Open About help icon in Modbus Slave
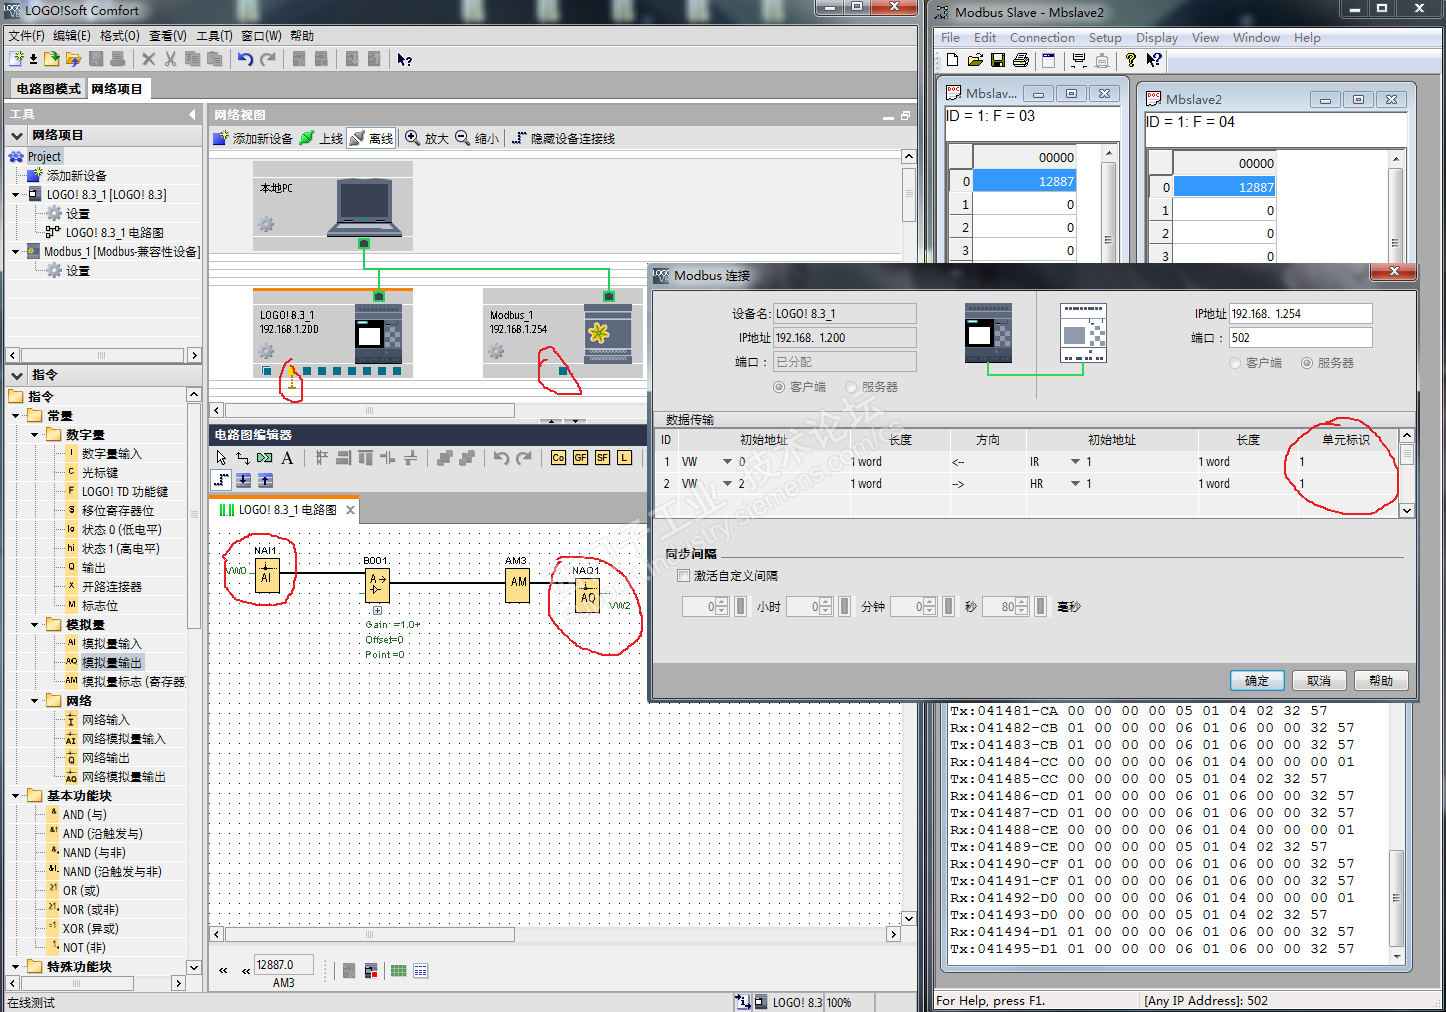The width and height of the screenshot is (1446, 1012). click(1131, 60)
